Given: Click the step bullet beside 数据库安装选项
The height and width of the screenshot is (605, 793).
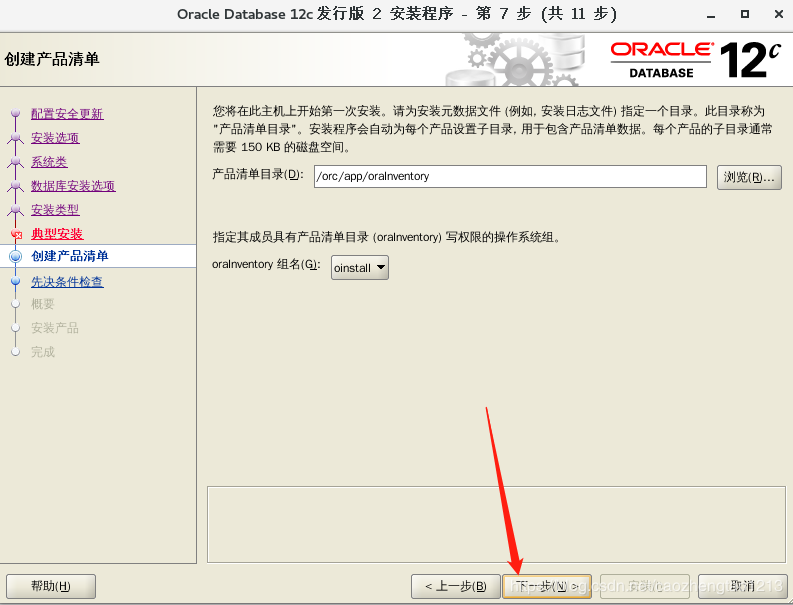Looking at the screenshot, I should pyautogui.click(x=16, y=185).
